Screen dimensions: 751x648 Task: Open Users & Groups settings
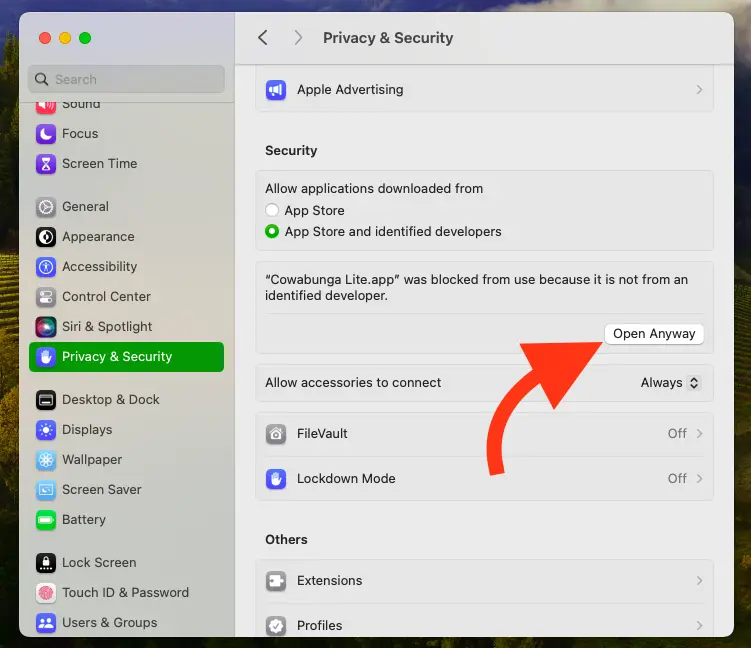tap(126, 623)
